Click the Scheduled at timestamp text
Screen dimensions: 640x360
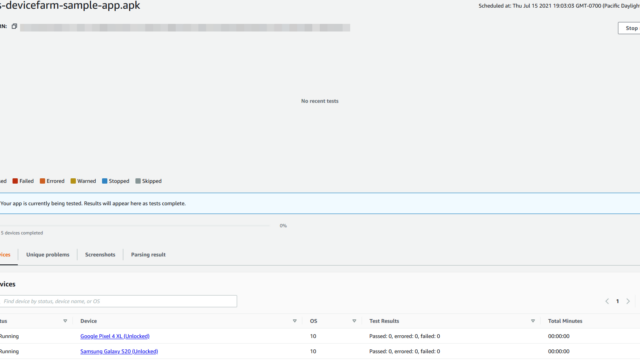point(559,6)
